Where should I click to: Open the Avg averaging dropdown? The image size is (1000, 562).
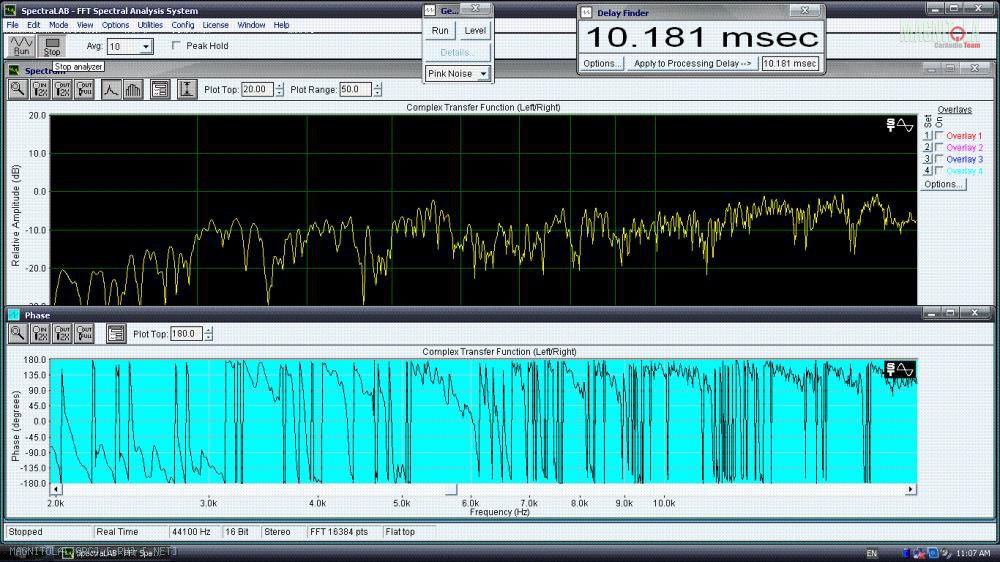click(x=146, y=47)
